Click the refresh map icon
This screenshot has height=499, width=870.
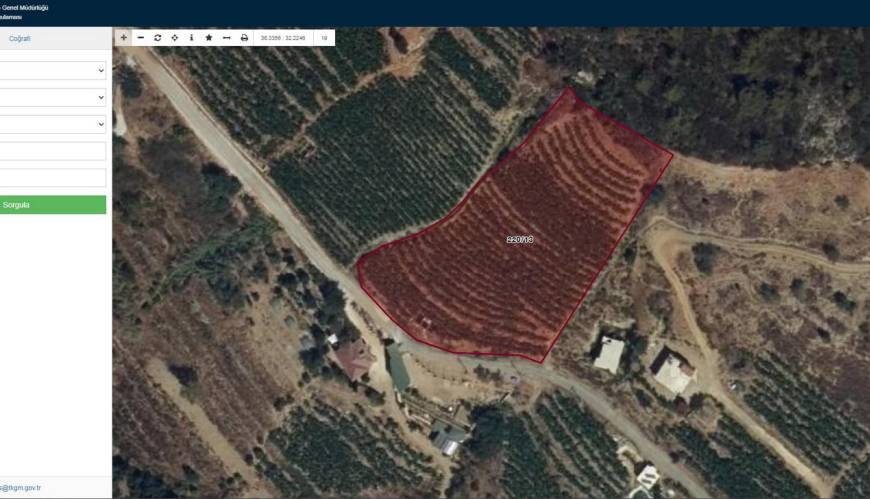point(158,37)
